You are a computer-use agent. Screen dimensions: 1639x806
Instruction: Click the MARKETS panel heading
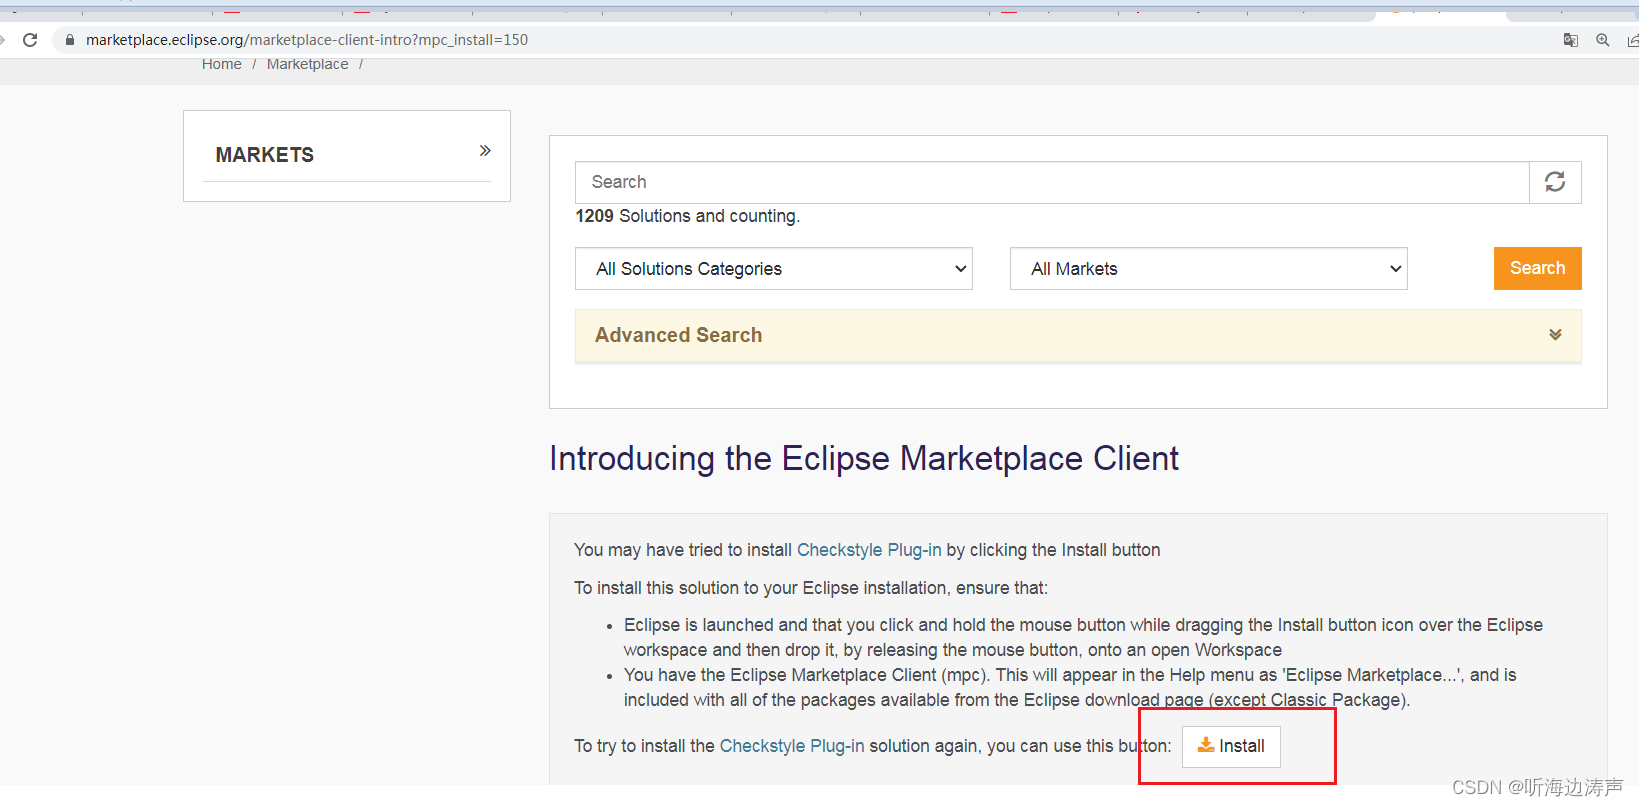click(265, 155)
